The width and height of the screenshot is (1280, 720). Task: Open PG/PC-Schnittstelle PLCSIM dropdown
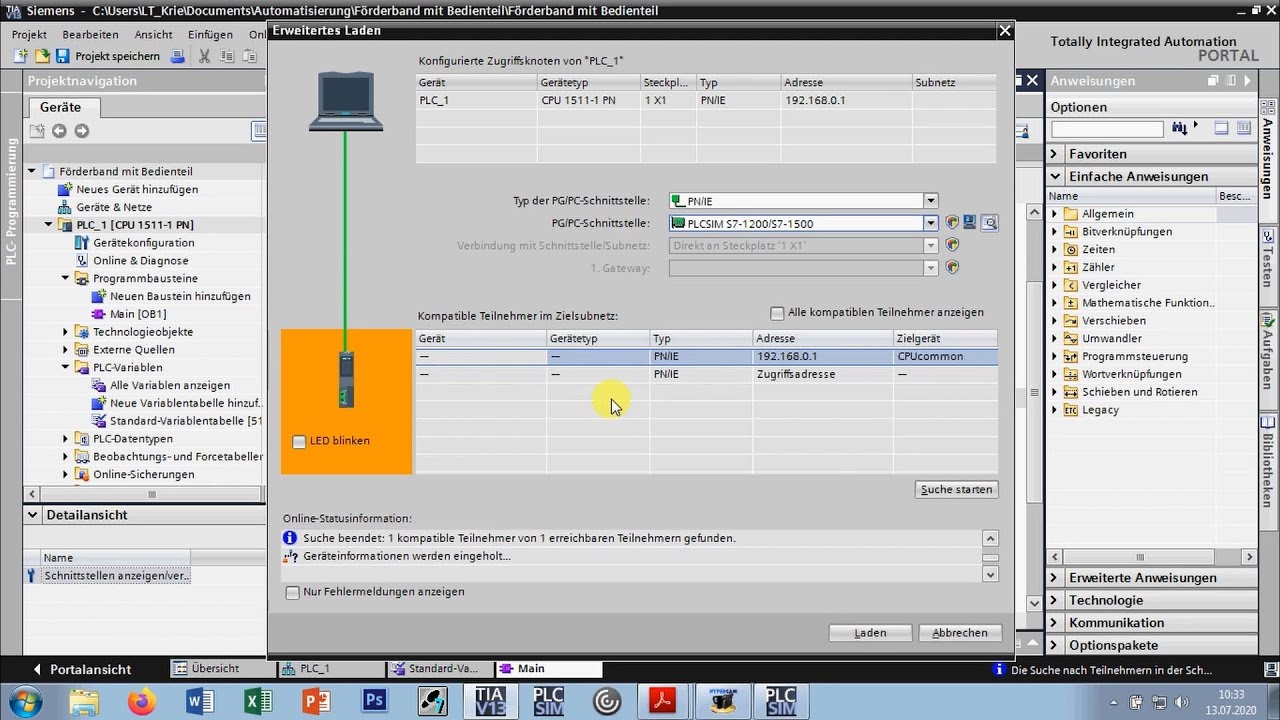point(931,223)
